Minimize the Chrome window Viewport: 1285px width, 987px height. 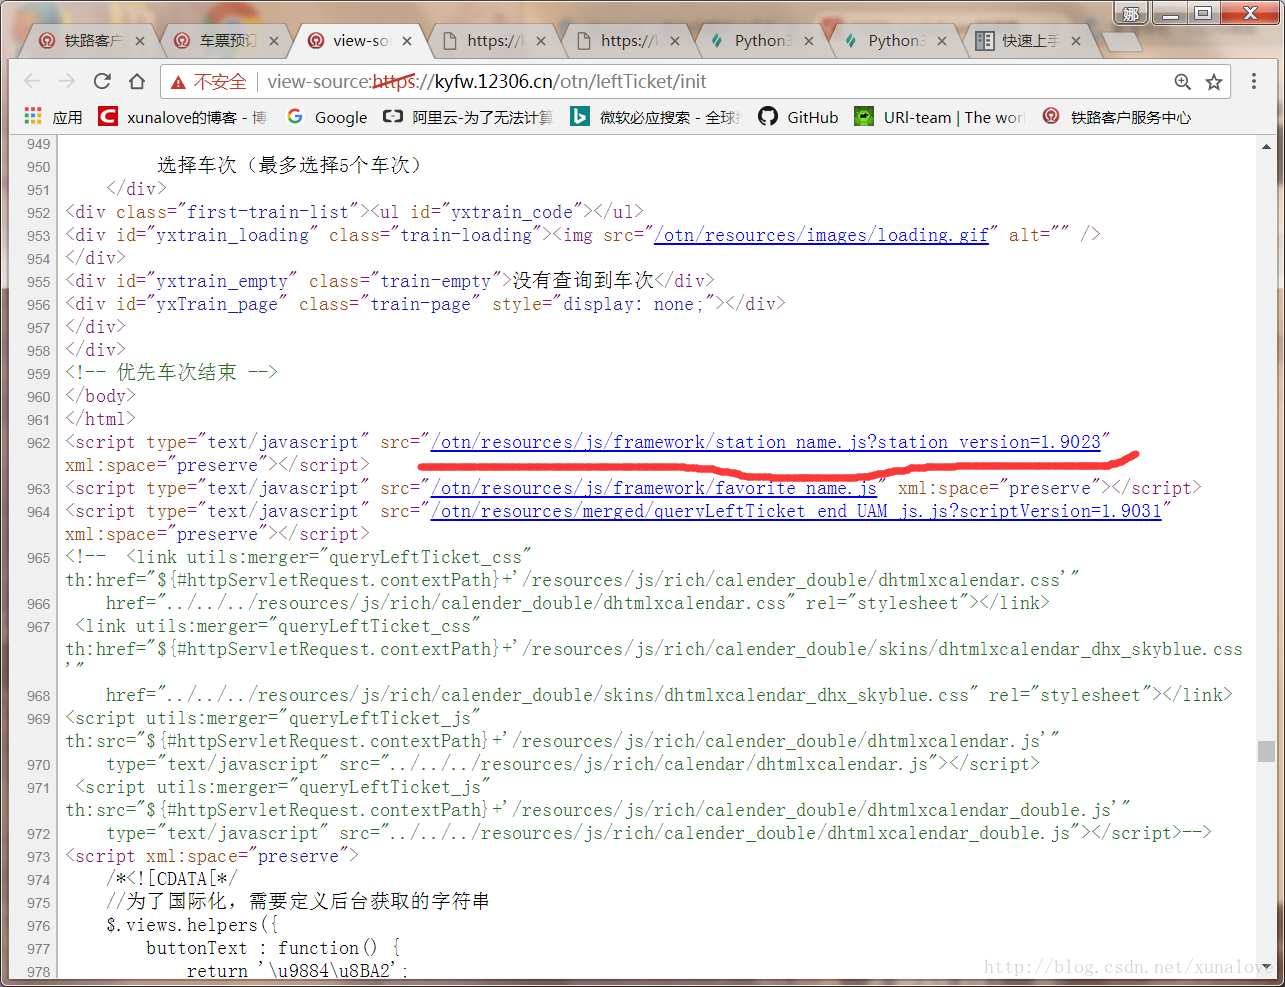click(x=1169, y=13)
